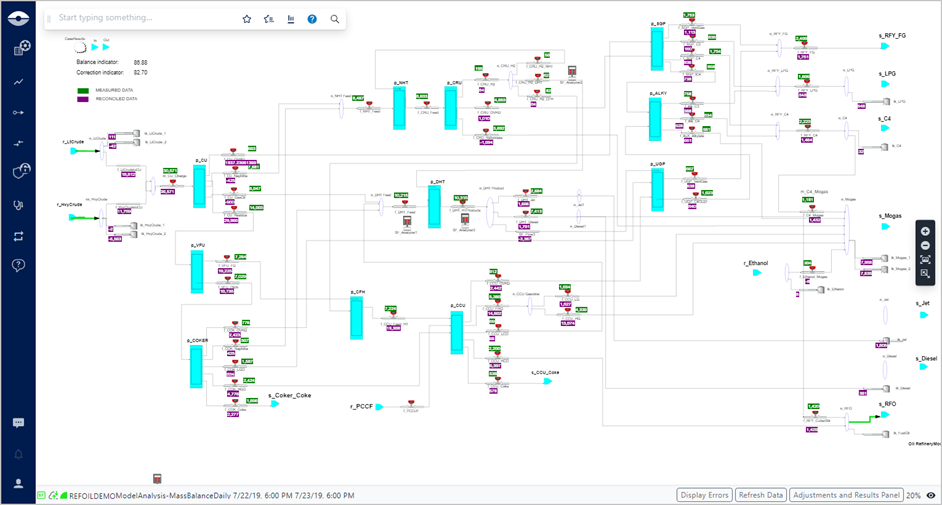Open the Adjustments and Results Panel
The height and width of the screenshot is (505, 942).
(846, 495)
